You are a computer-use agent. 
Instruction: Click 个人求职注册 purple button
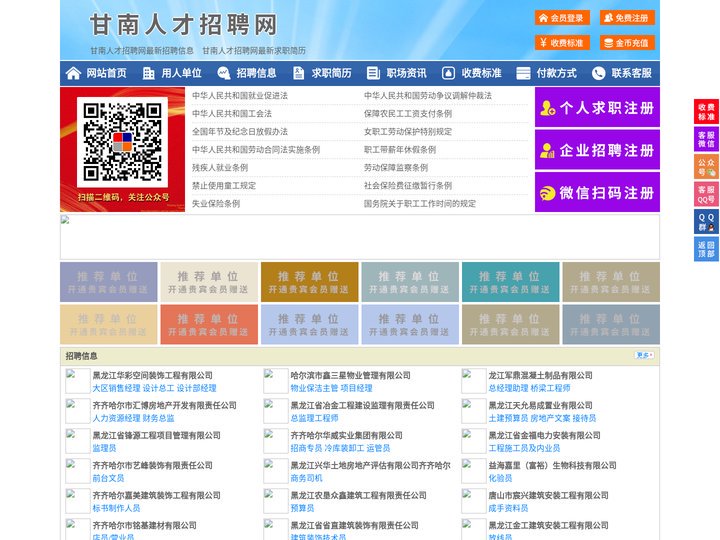[597, 107]
